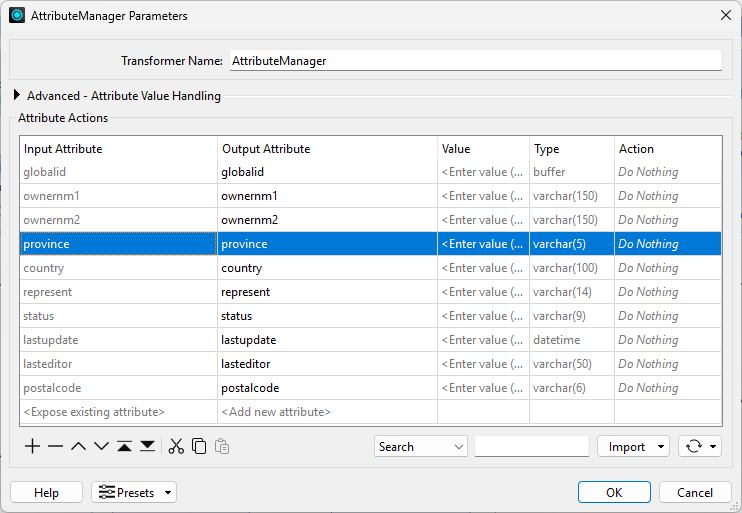Click the search text box beside Search
Viewport: 742px width, 513px height.
pos(531,447)
